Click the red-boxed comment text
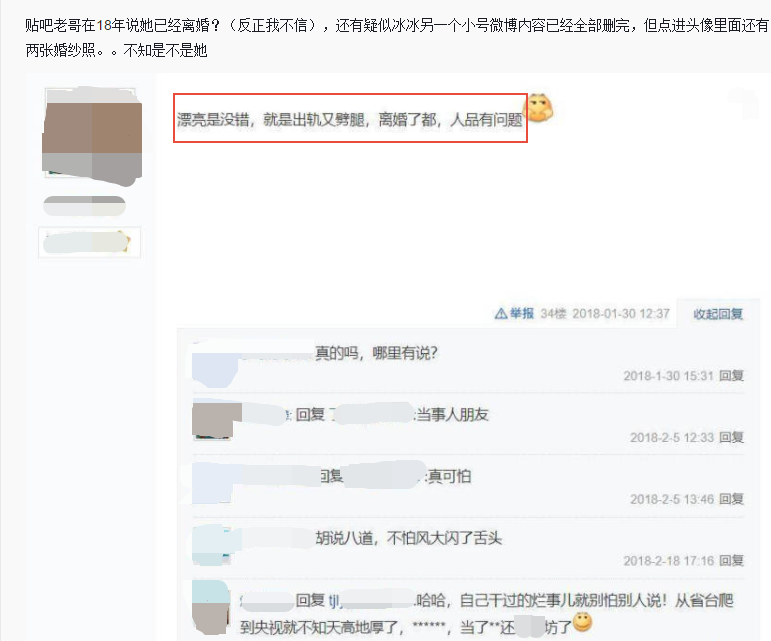The width and height of the screenshot is (771, 641). (350, 119)
